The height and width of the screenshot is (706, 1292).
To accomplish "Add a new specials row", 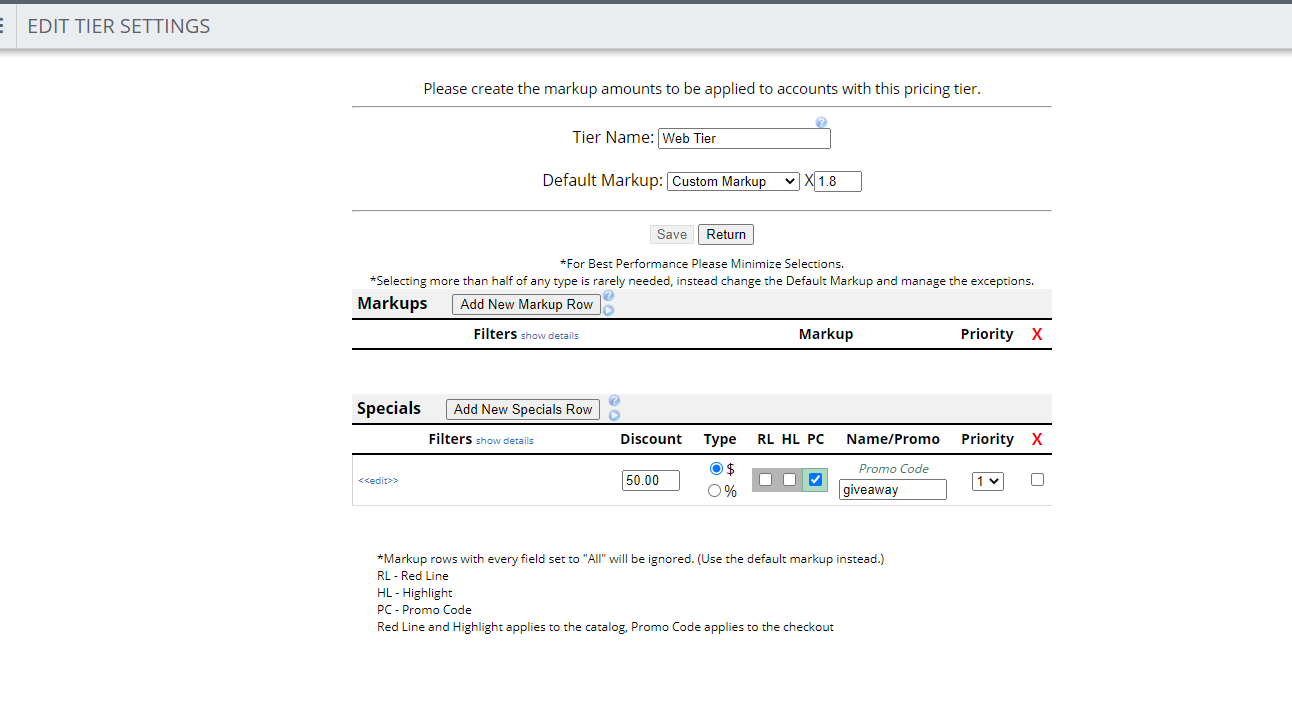I will point(523,409).
